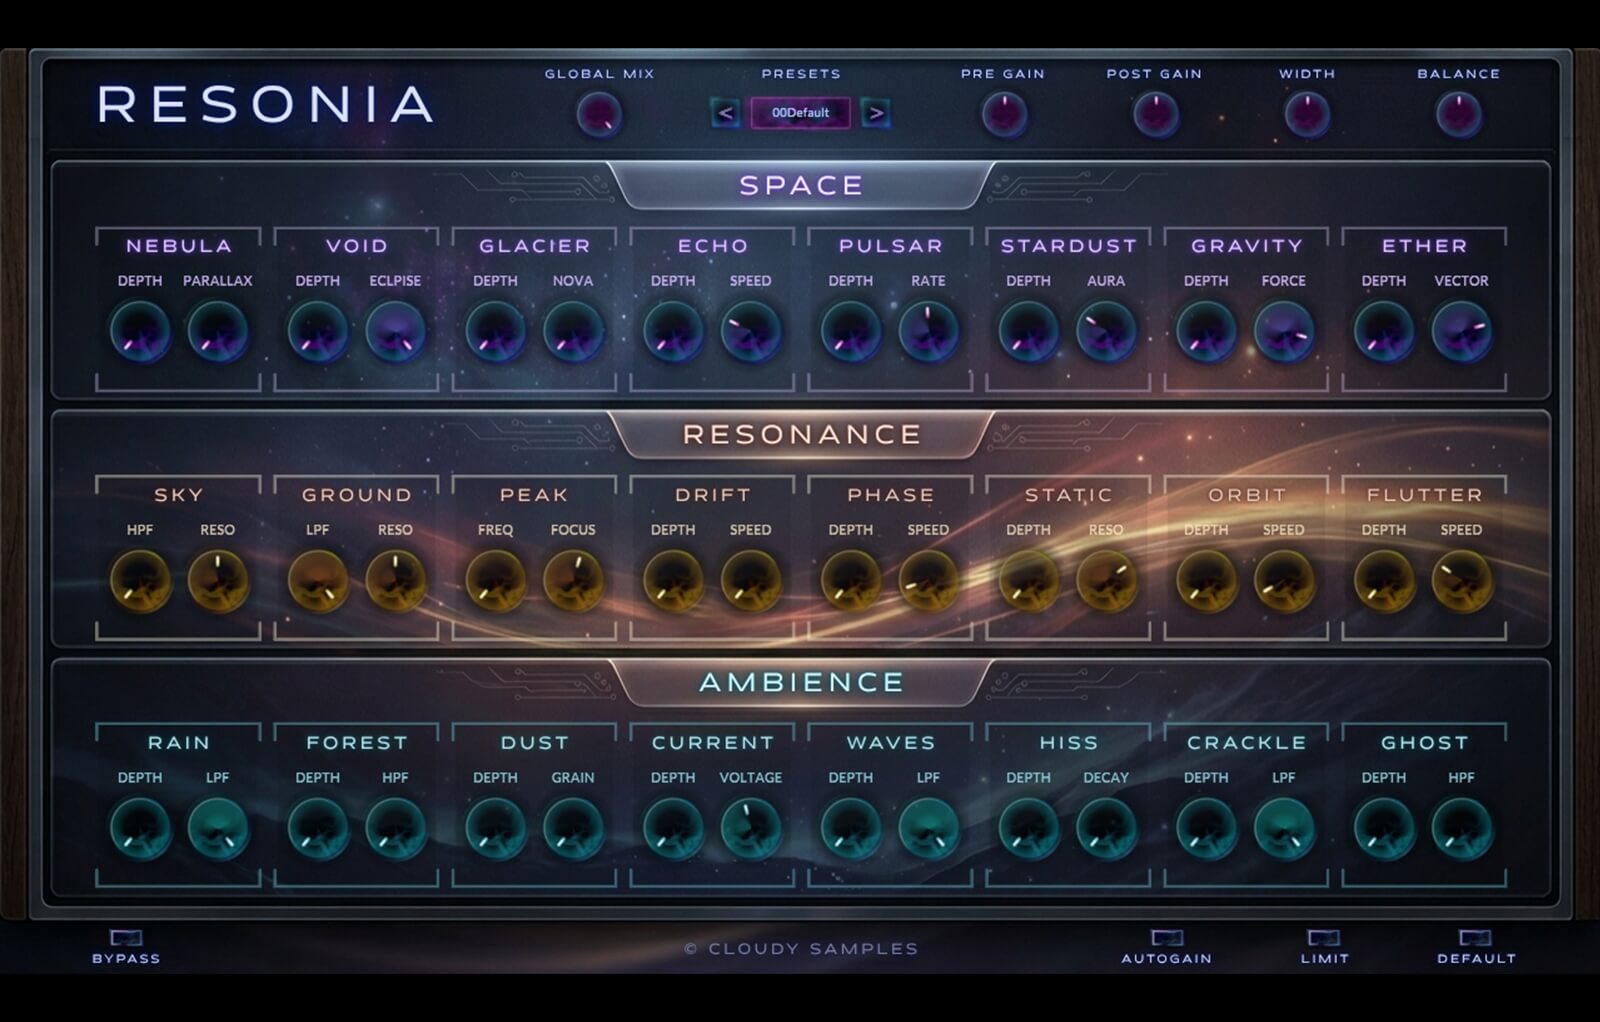The width and height of the screenshot is (1600, 1022).
Task: Click the Phase Speed knob
Action: point(928,581)
